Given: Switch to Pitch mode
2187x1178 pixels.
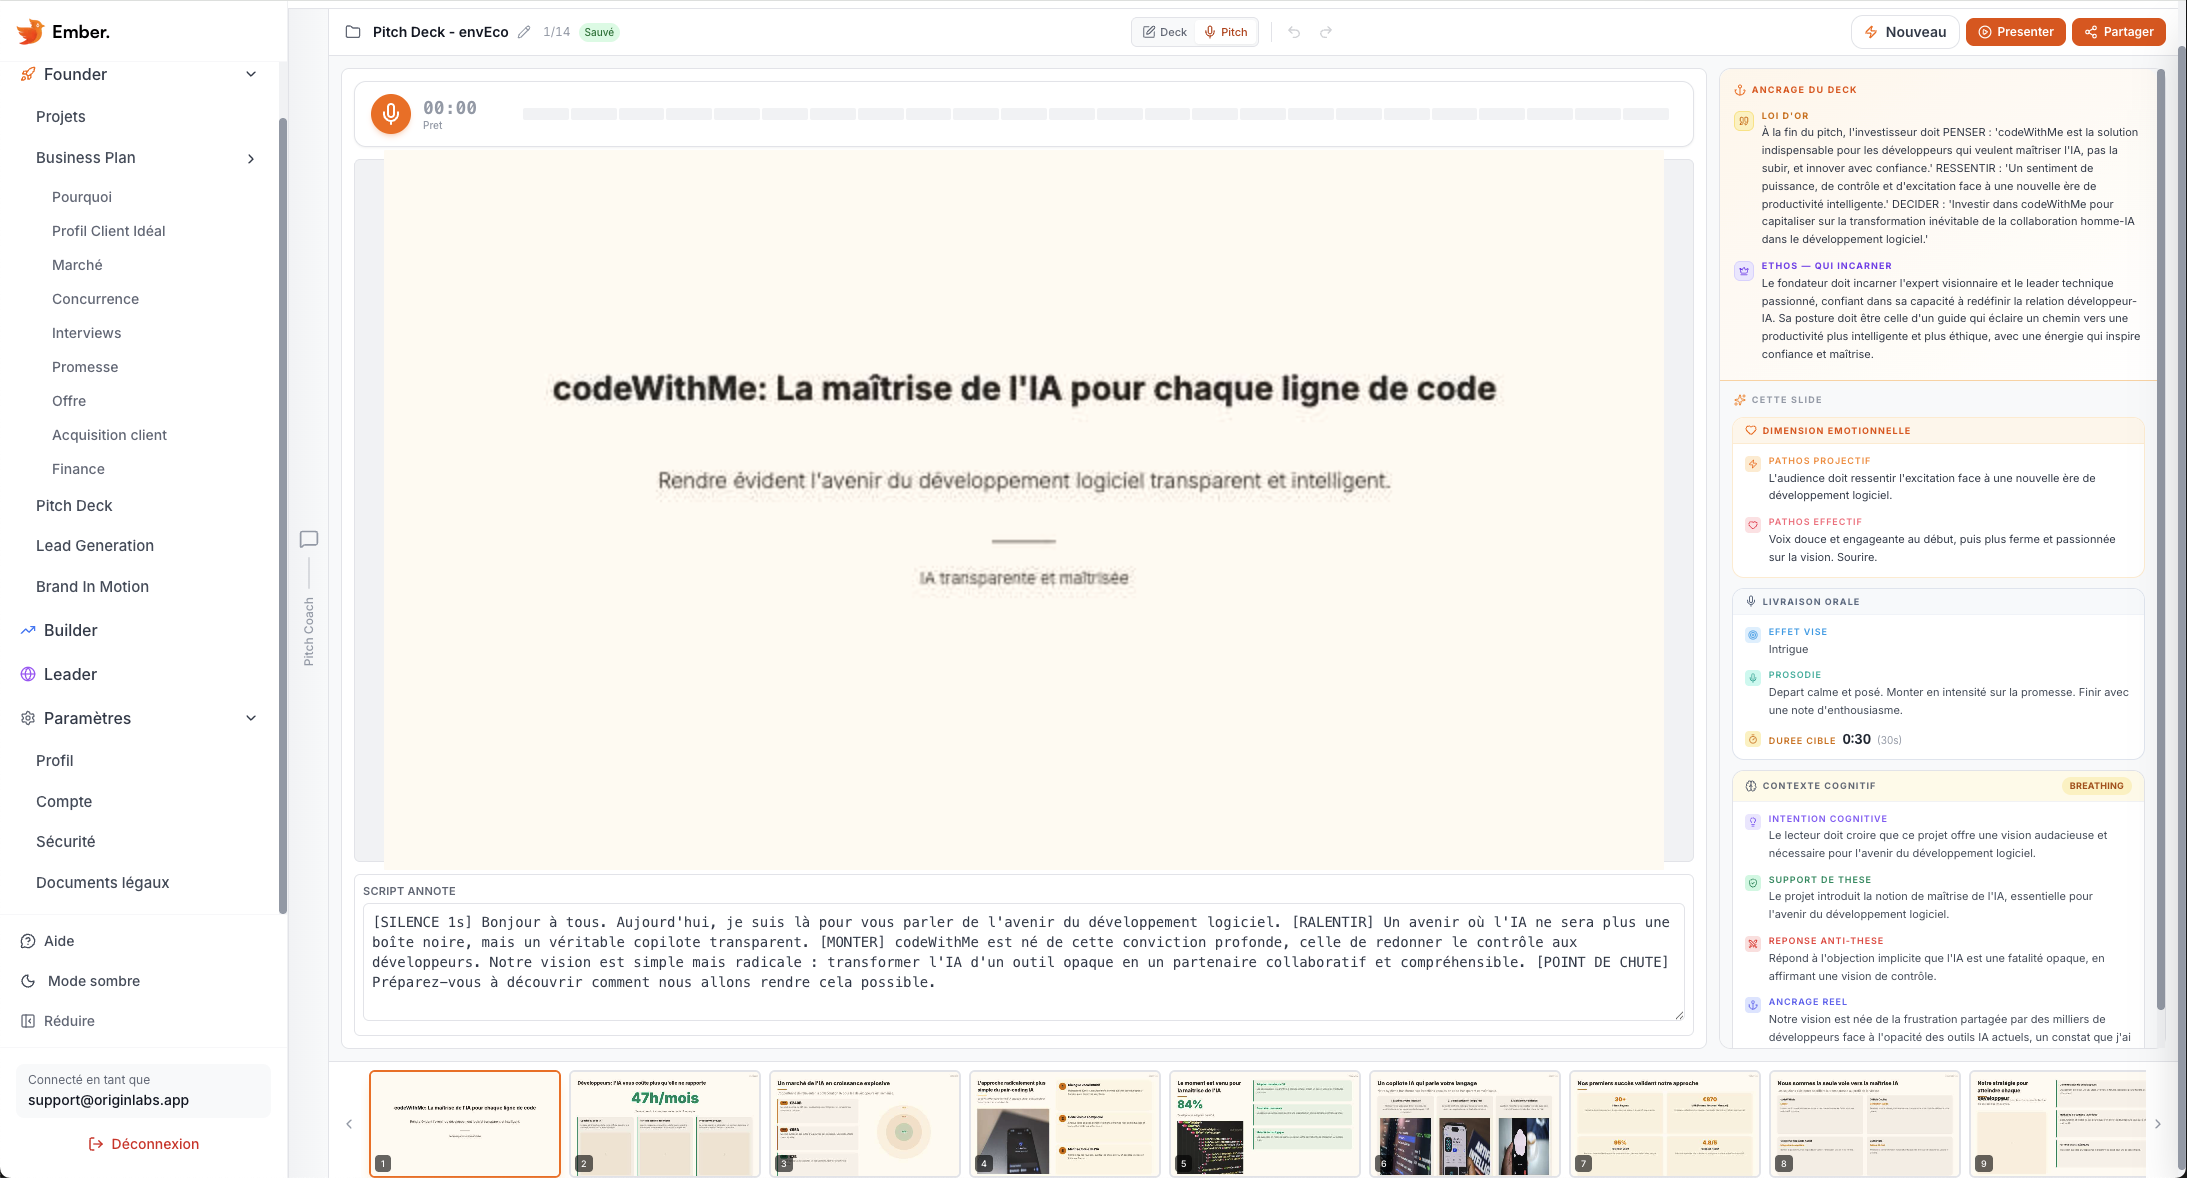Looking at the screenshot, I should click(1225, 31).
